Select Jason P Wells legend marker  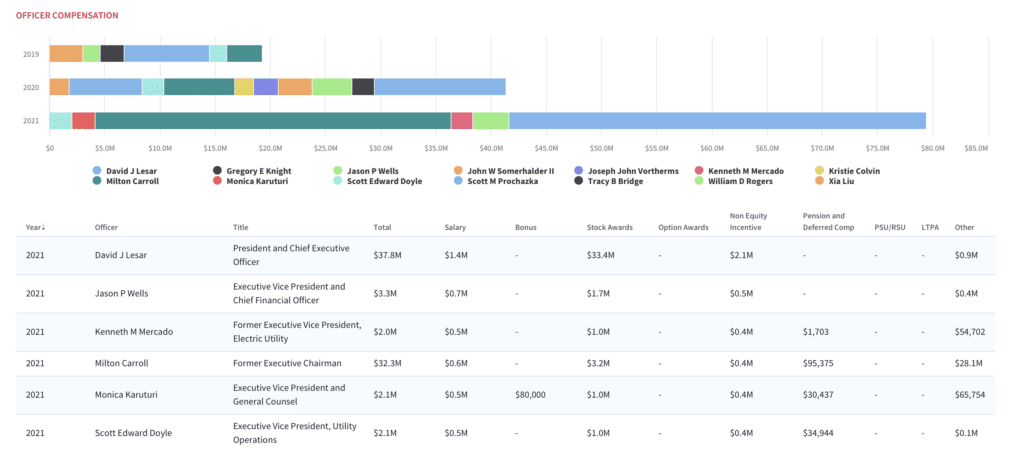(337, 171)
